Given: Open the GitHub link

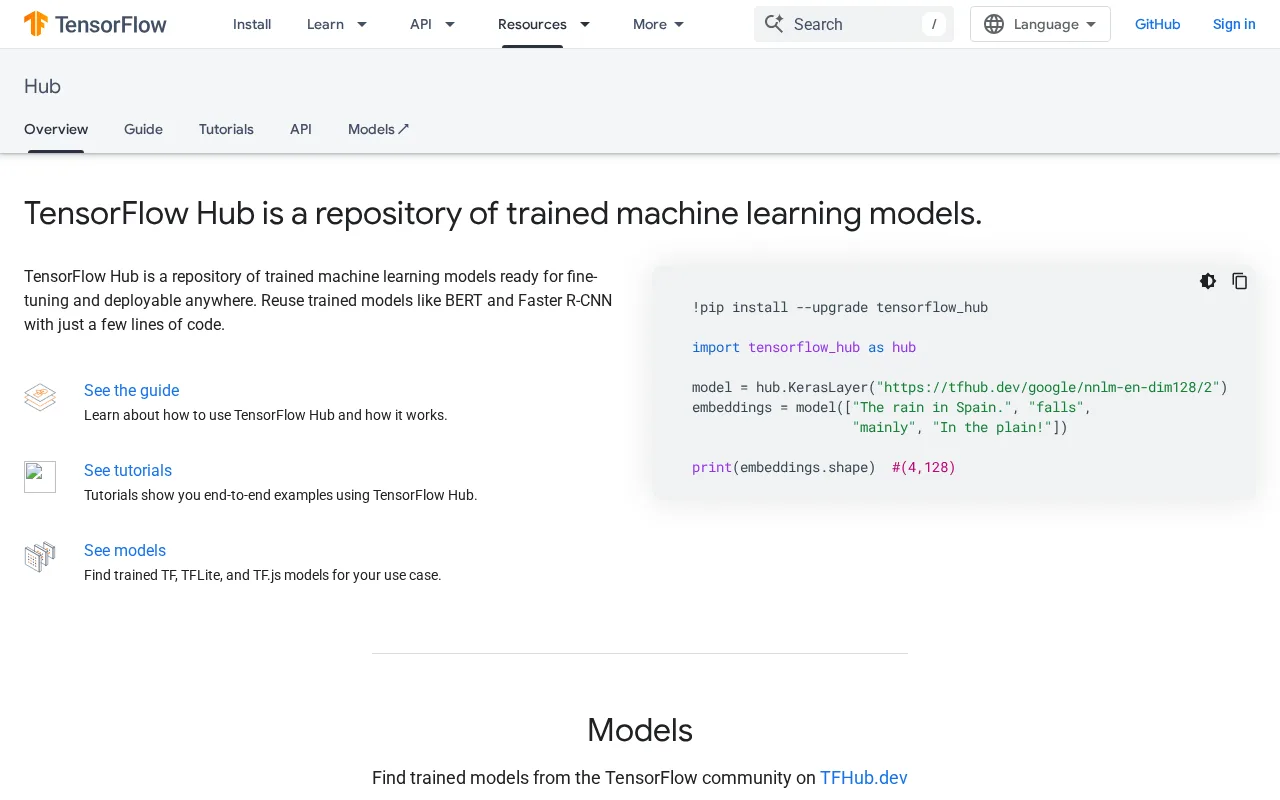Looking at the screenshot, I should pyautogui.click(x=1157, y=24).
